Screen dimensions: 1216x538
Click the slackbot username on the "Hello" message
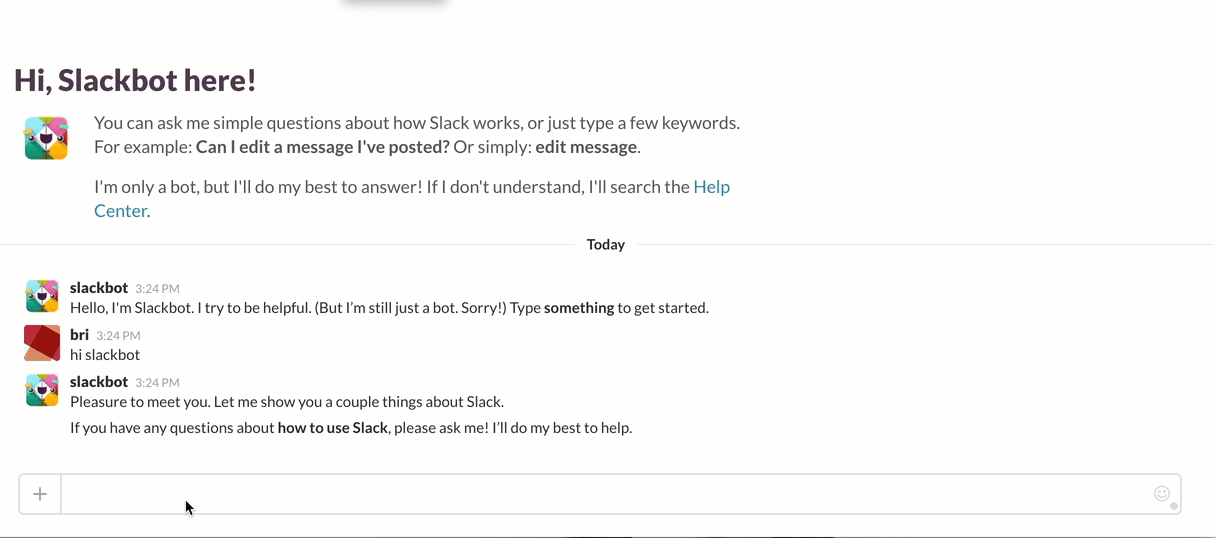(99, 288)
